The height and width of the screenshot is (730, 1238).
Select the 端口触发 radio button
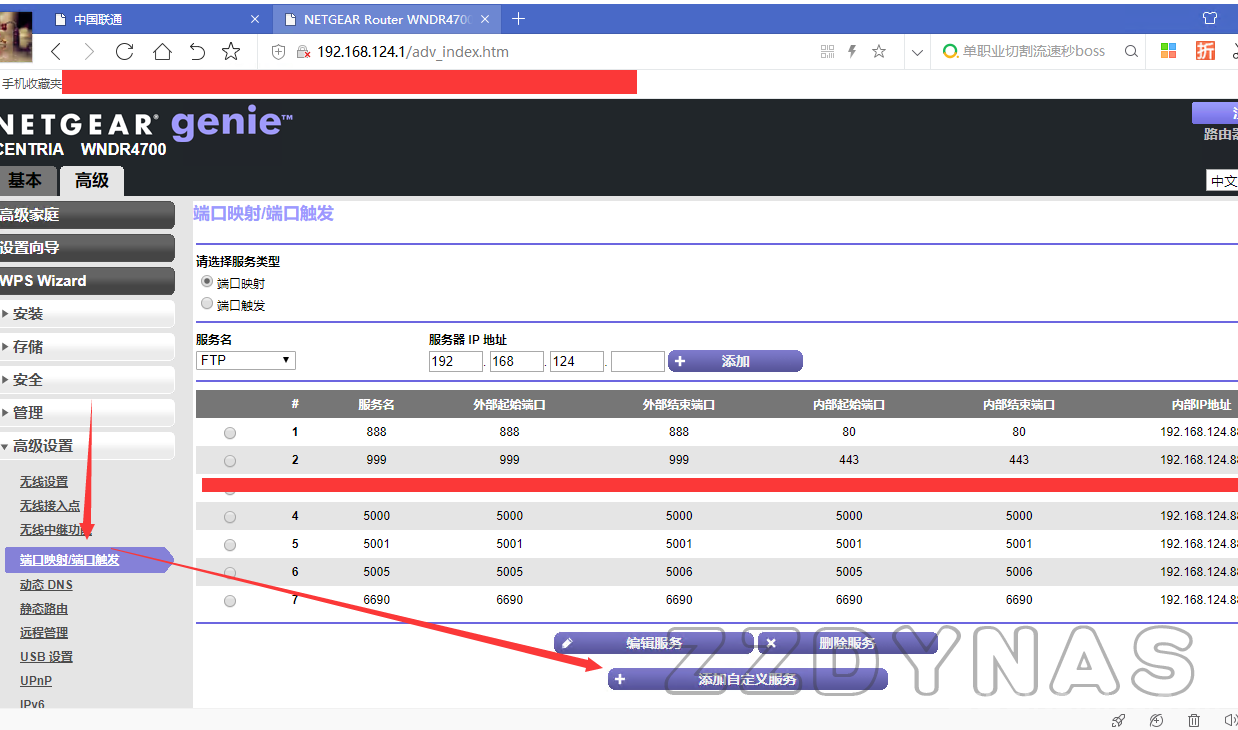tap(207, 304)
